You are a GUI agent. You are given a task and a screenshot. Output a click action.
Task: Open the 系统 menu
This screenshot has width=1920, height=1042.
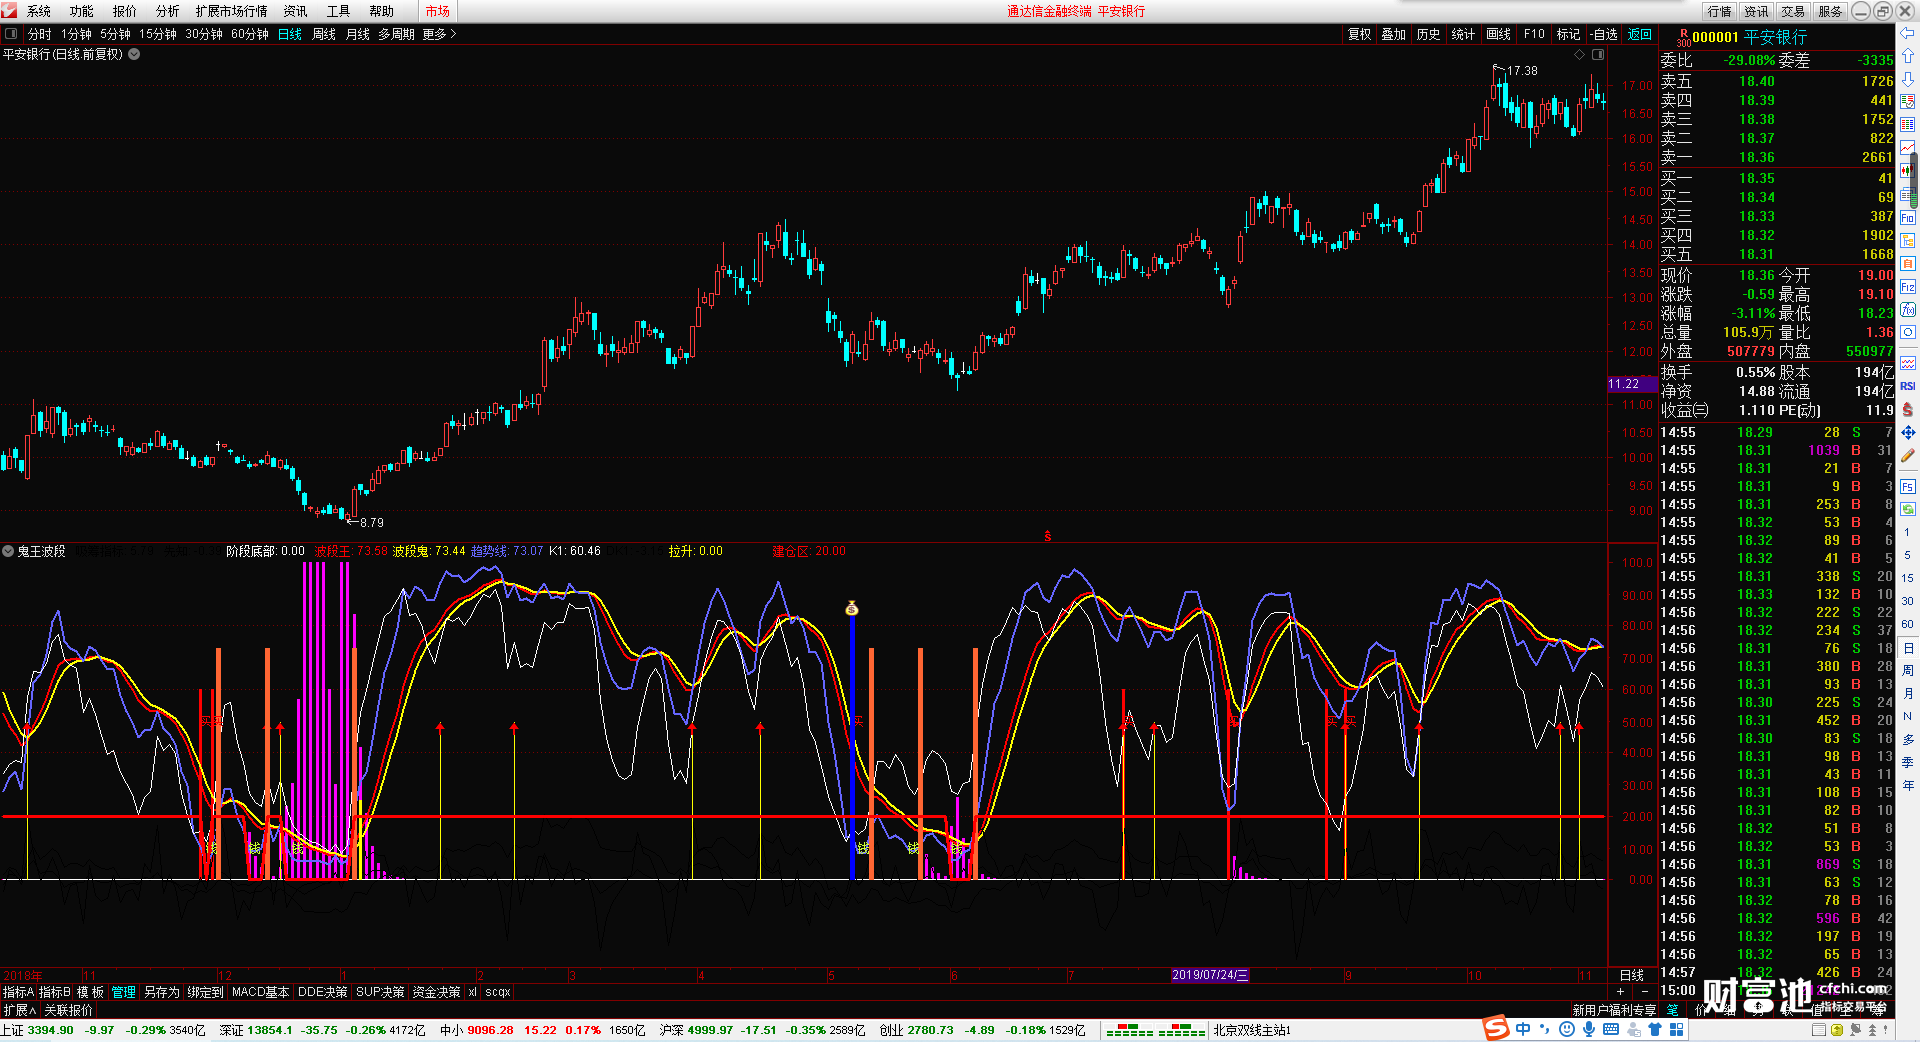click(x=39, y=11)
